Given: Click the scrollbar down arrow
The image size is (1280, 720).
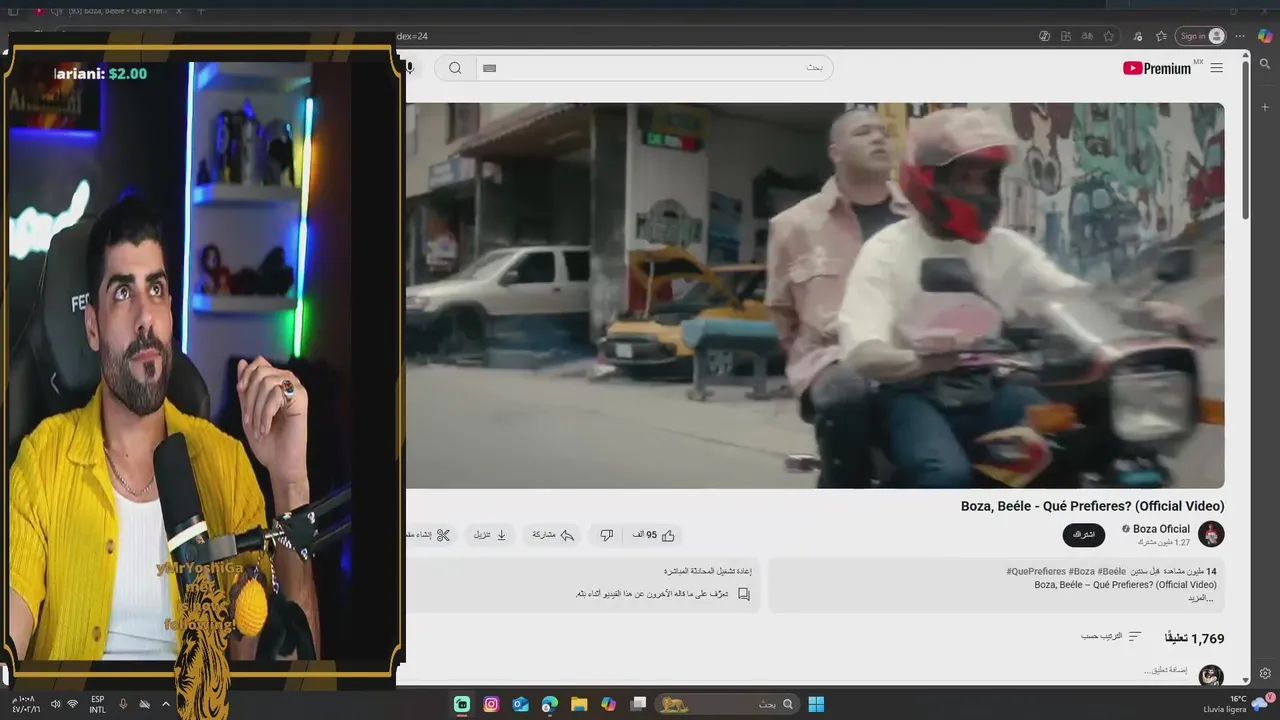Looking at the screenshot, I should click(x=1245, y=679).
